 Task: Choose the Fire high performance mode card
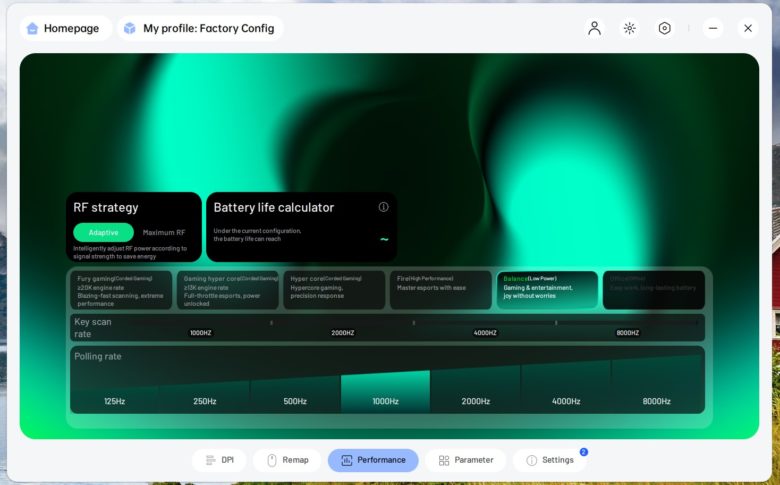point(441,290)
